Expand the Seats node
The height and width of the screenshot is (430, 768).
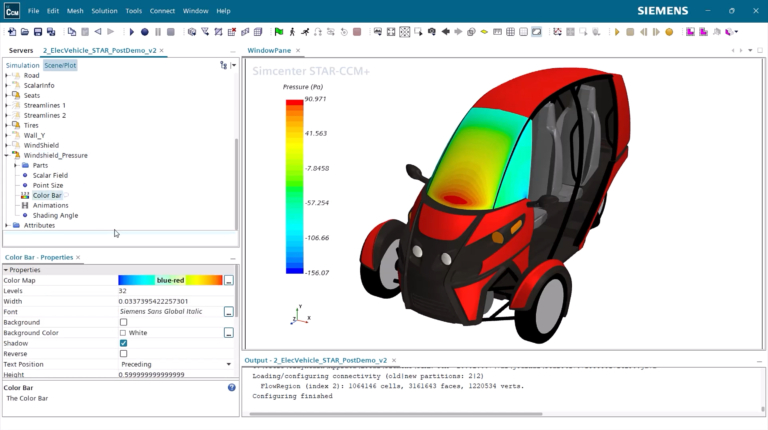coord(7,96)
